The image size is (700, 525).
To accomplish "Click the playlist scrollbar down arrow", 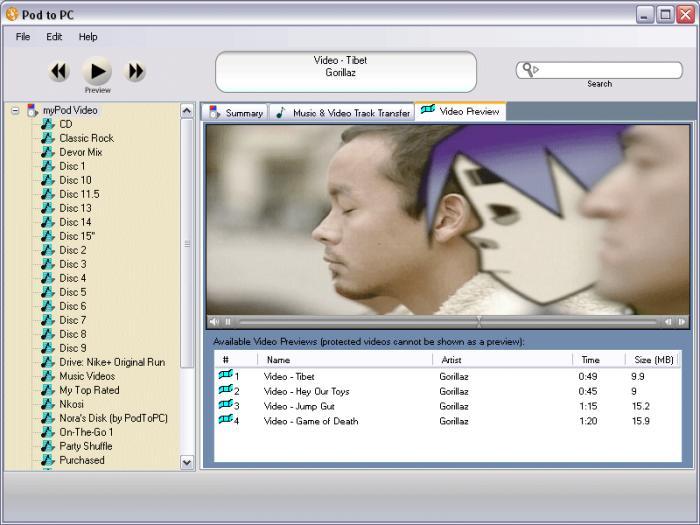I will coord(187,462).
